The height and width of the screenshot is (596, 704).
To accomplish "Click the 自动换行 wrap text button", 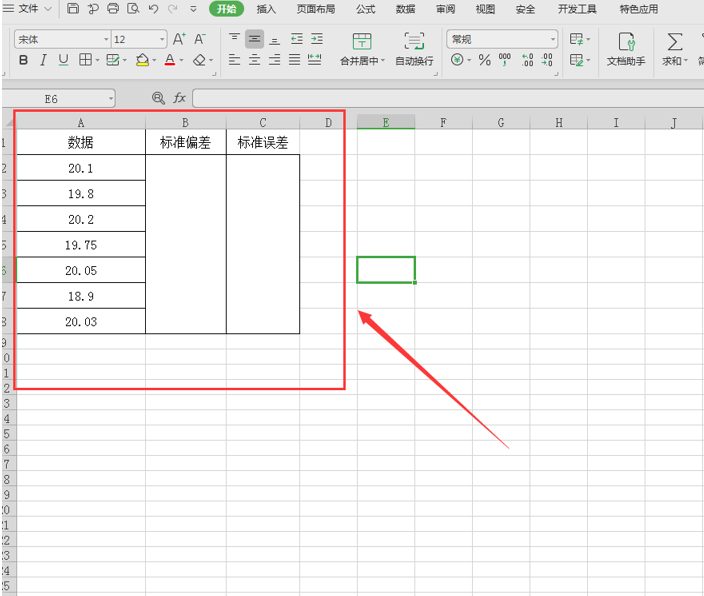I will [414, 49].
